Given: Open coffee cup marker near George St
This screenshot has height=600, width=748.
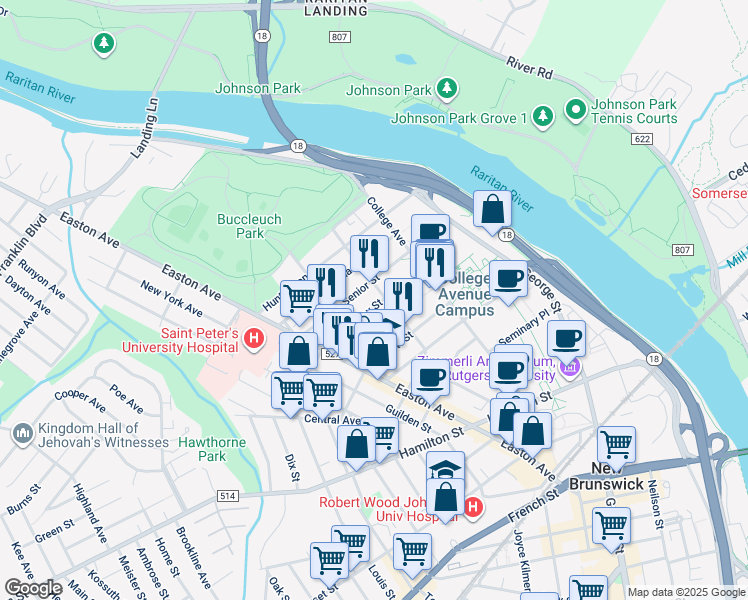Looking at the screenshot, I should 508,281.
